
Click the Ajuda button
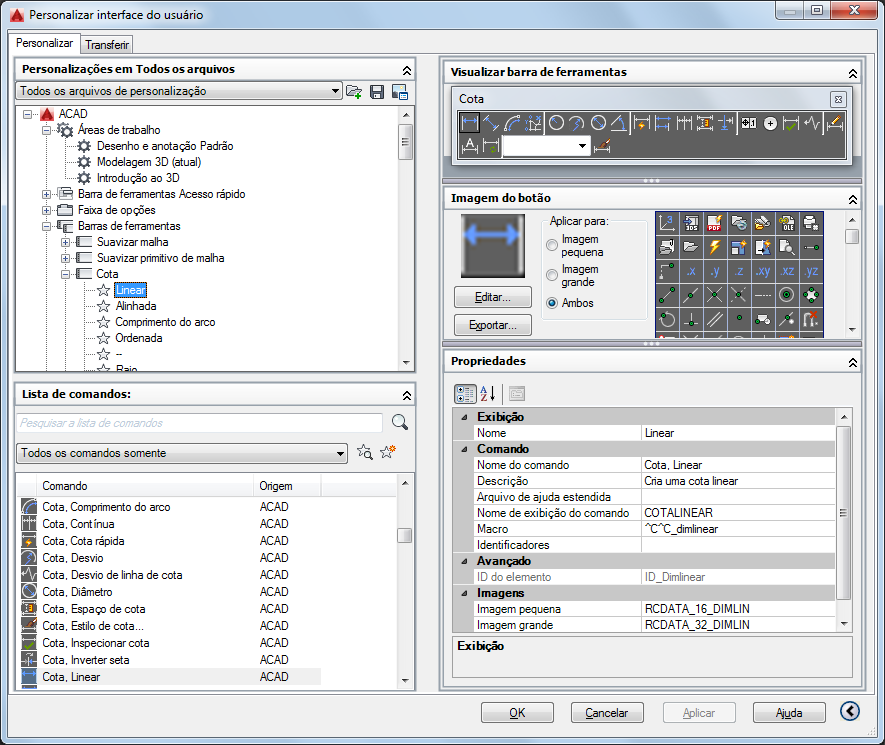click(789, 713)
